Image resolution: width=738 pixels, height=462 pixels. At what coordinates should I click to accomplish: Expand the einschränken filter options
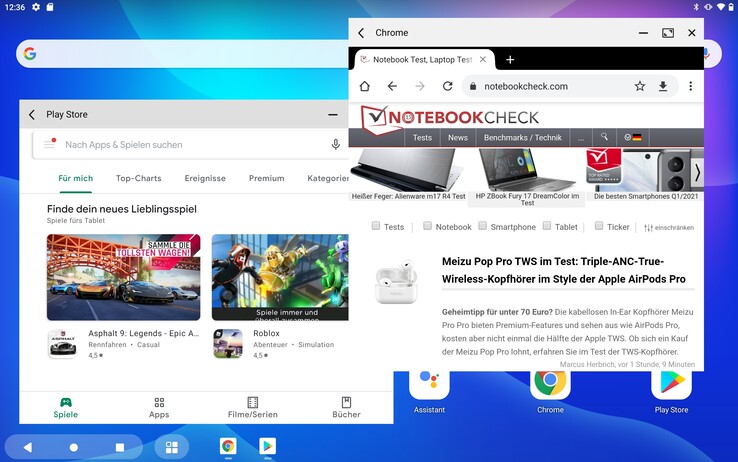(x=669, y=228)
